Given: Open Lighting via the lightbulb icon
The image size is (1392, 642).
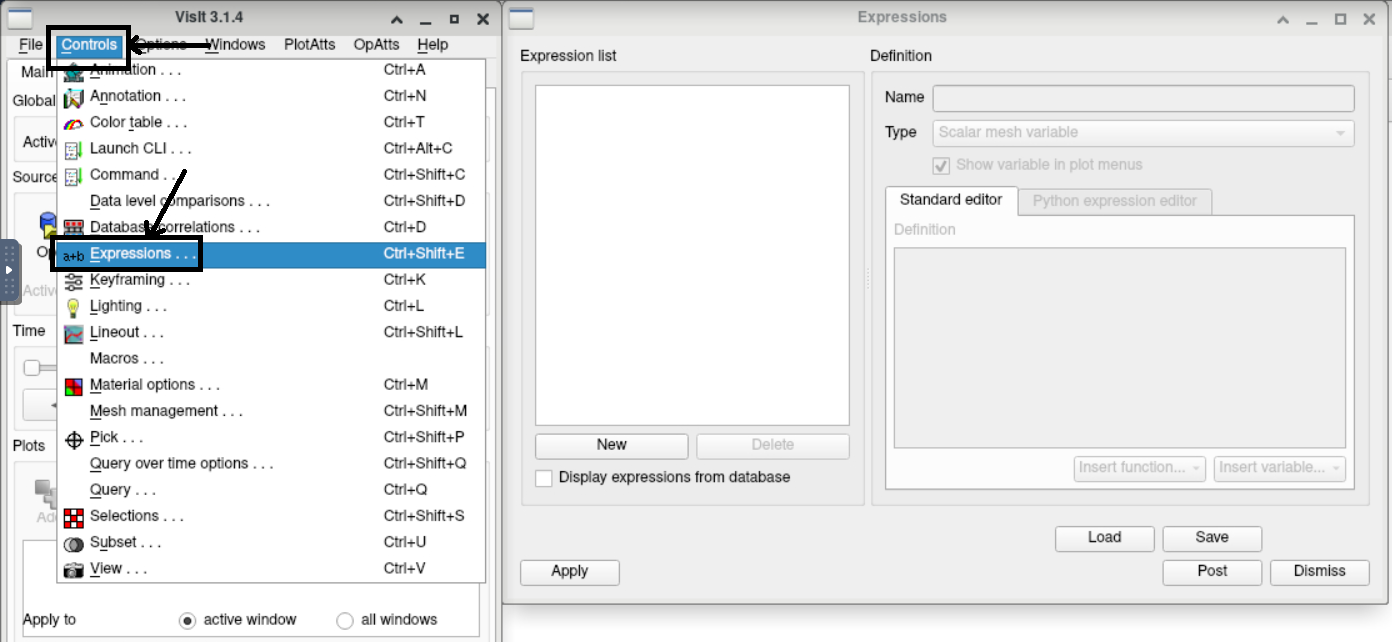Looking at the screenshot, I should [74, 307].
